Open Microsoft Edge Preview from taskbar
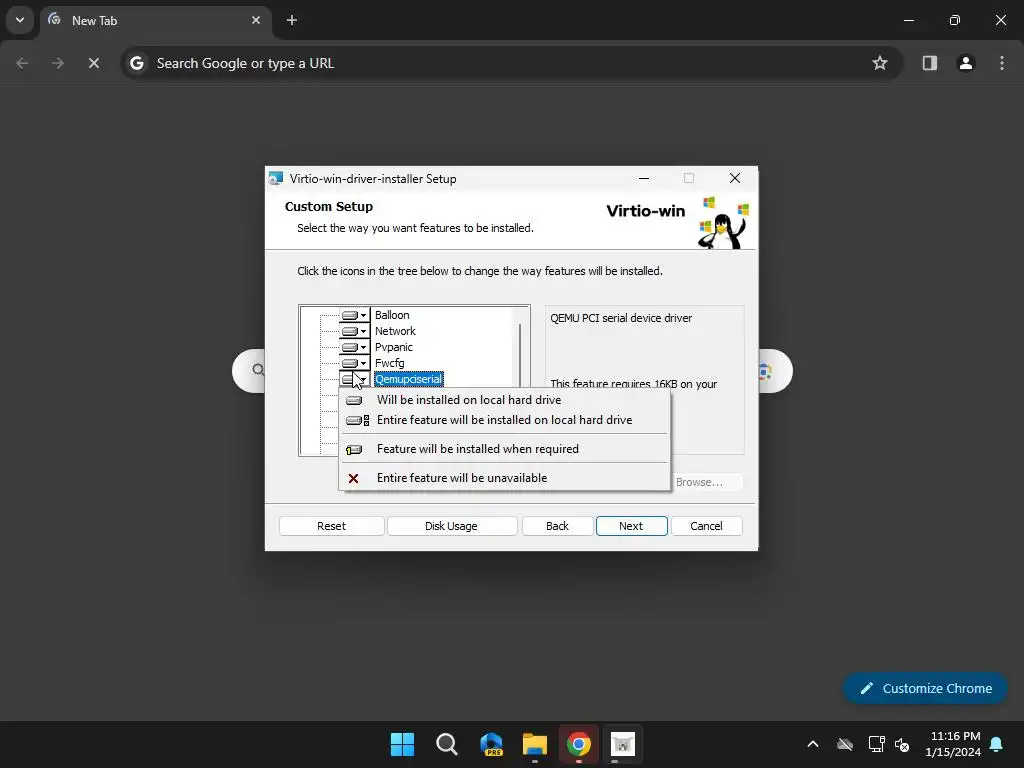 [491, 744]
